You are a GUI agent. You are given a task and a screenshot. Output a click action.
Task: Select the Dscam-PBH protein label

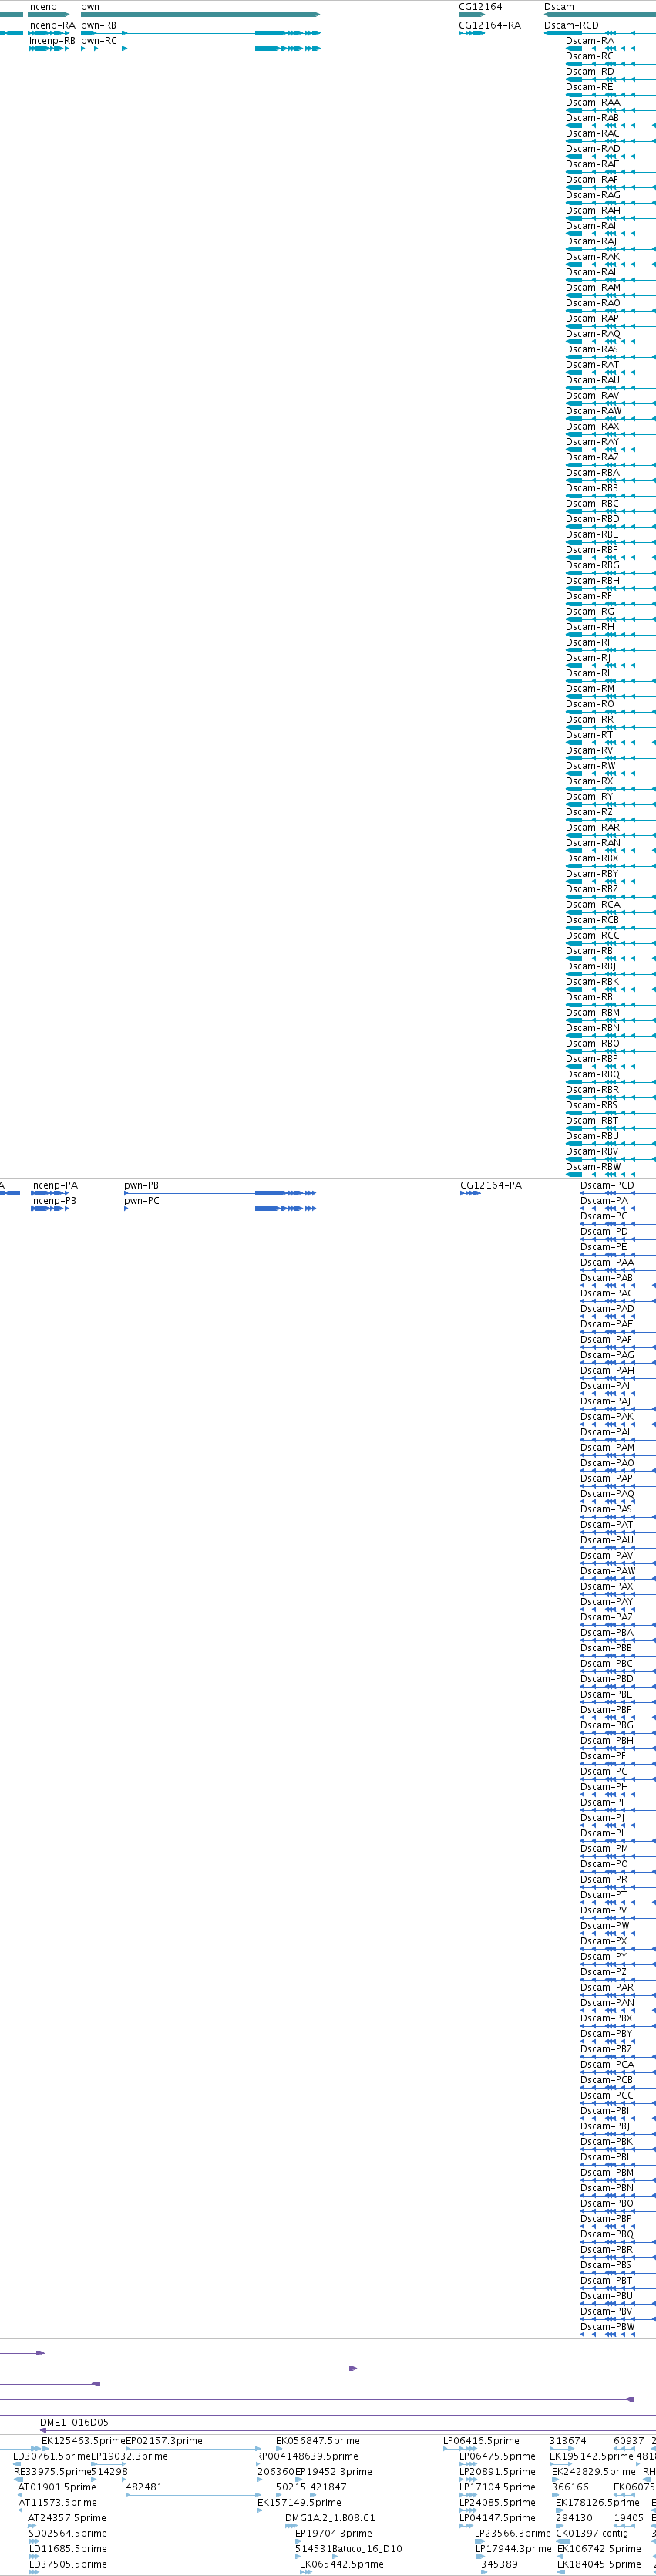[x=607, y=1740]
